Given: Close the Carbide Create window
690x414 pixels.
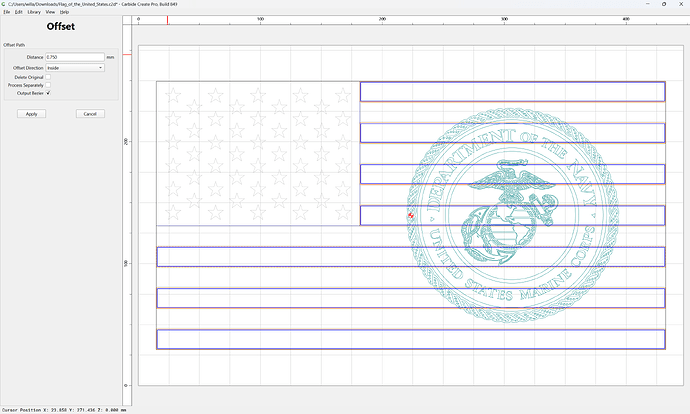Looking at the screenshot, I should pos(681,4).
